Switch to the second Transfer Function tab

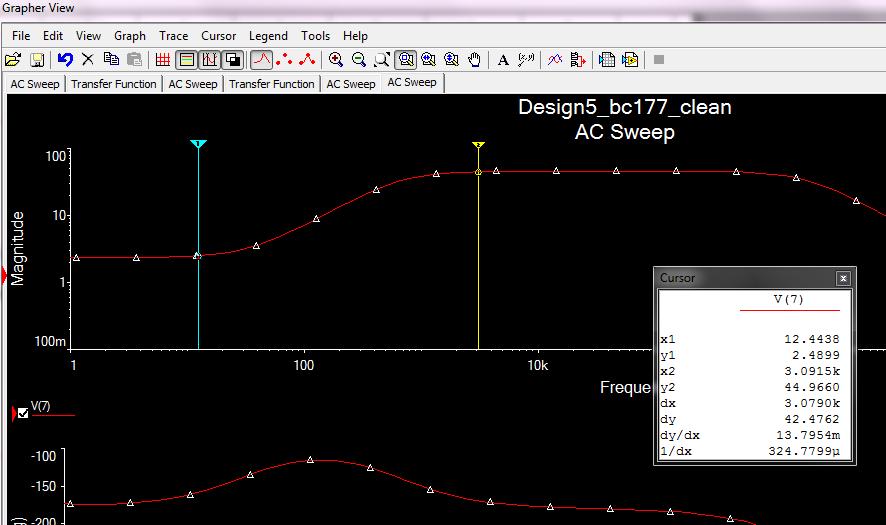(x=272, y=84)
